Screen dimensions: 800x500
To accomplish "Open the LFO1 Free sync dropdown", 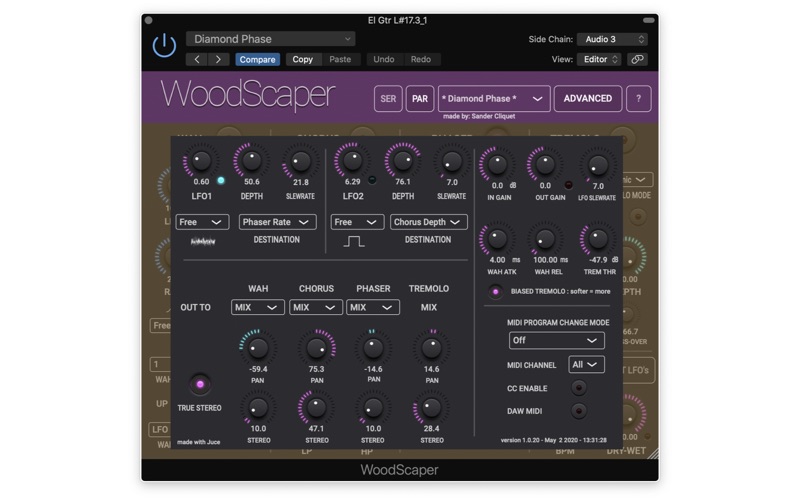I will tap(202, 222).
